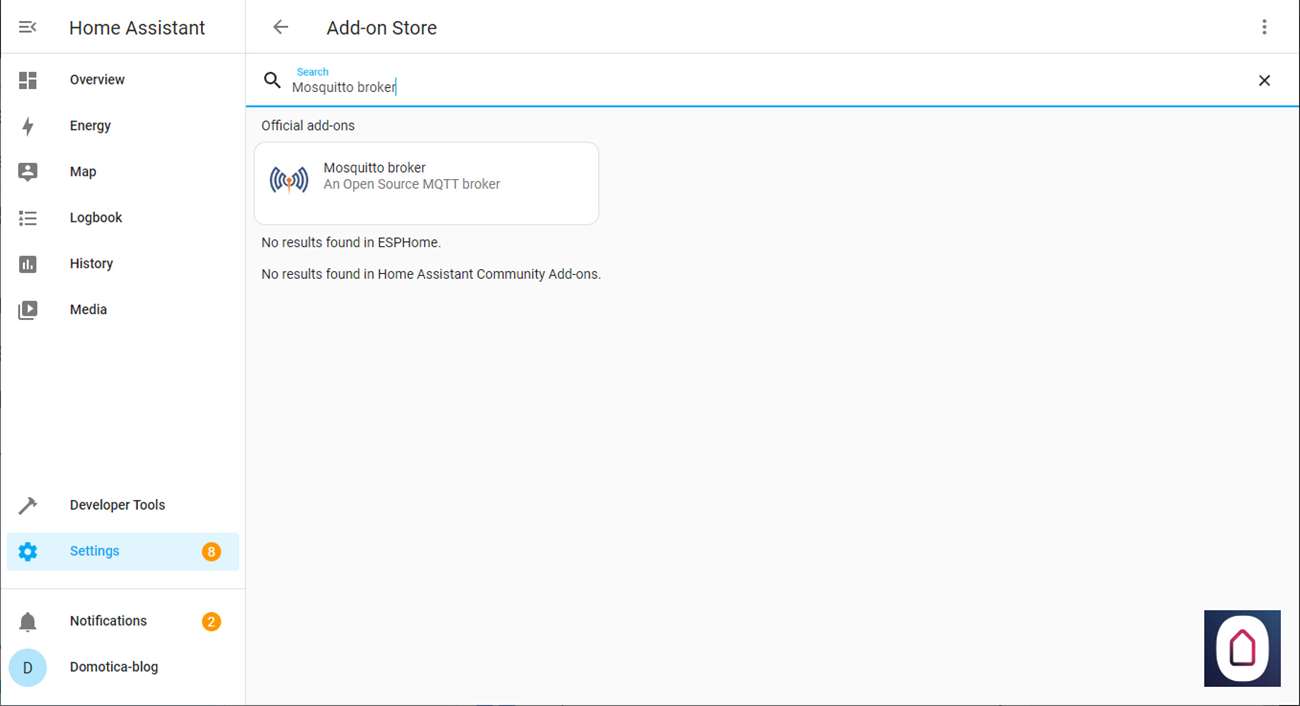The height and width of the screenshot is (706, 1300).
Task: Click the orange Settings badge showing 8
Action: (211, 552)
